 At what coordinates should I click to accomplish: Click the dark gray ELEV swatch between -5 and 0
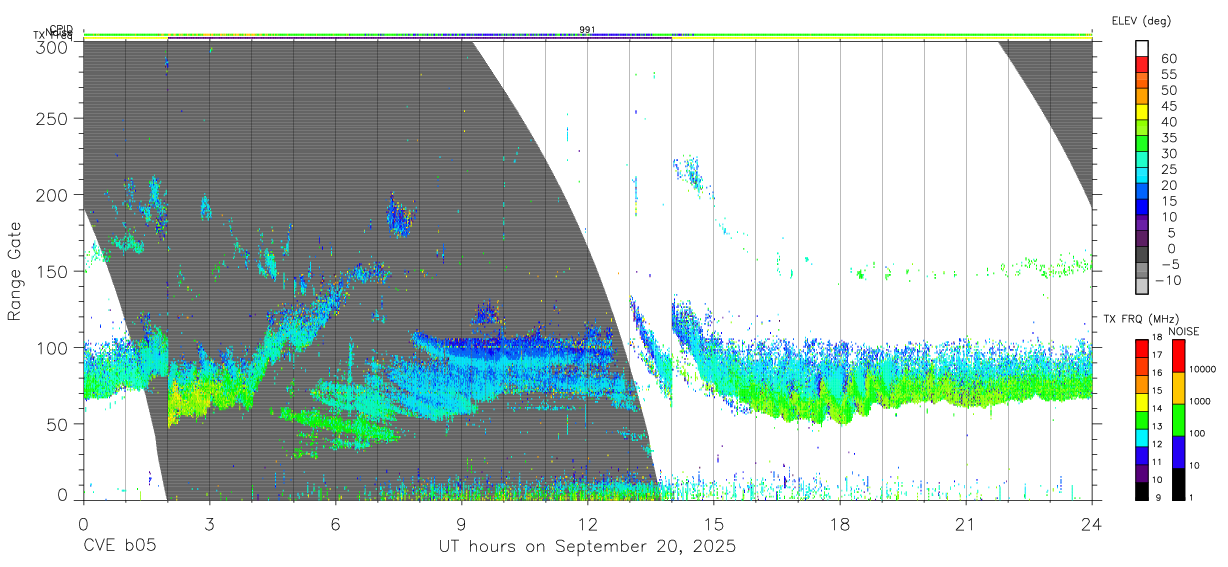coord(1142,255)
